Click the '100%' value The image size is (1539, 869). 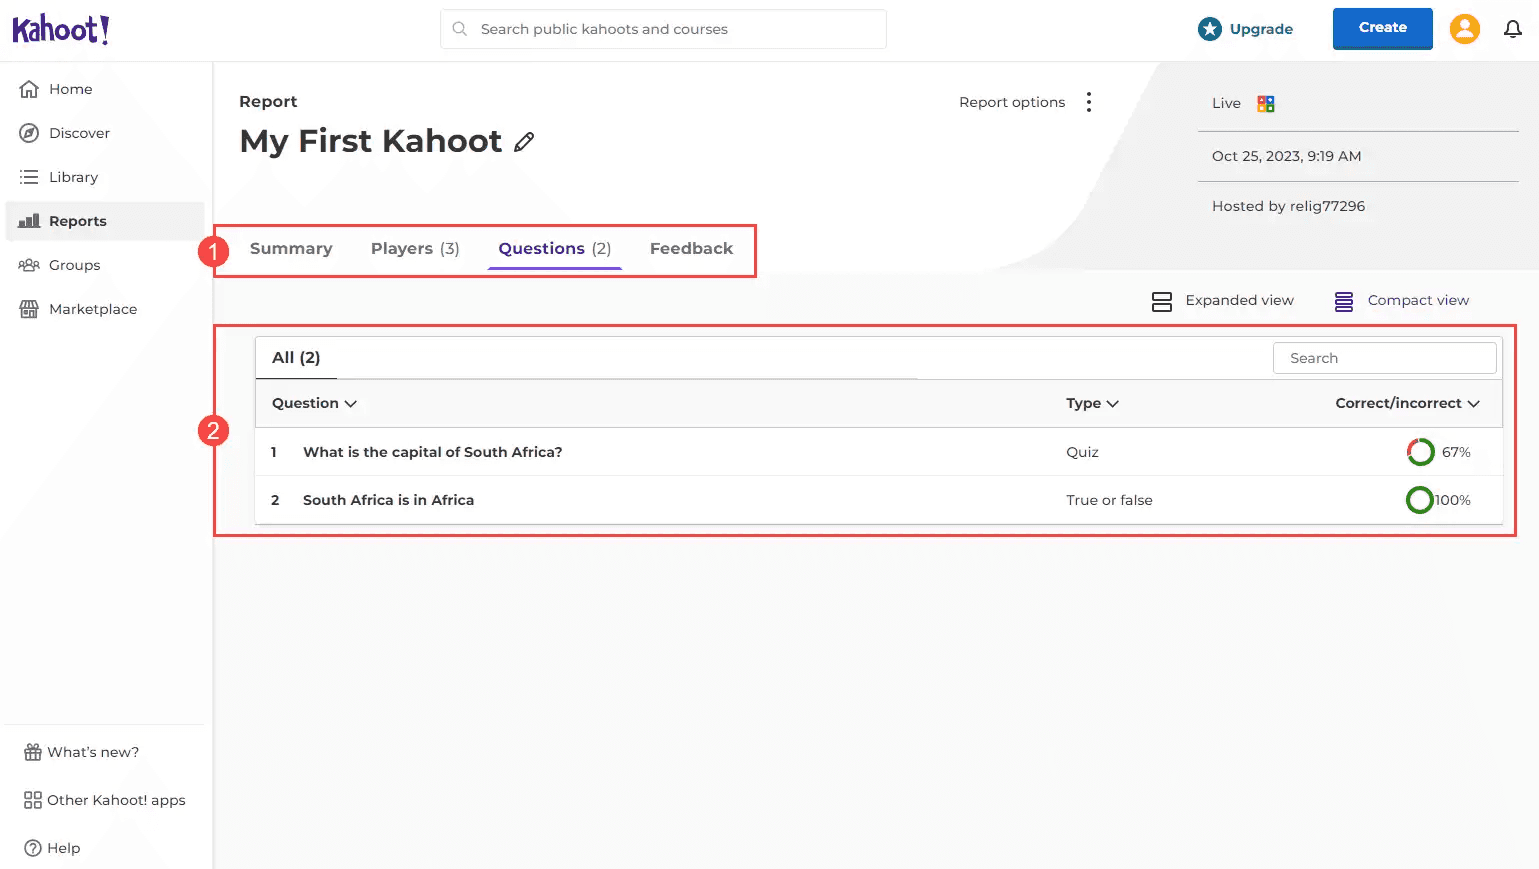(1453, 500)
